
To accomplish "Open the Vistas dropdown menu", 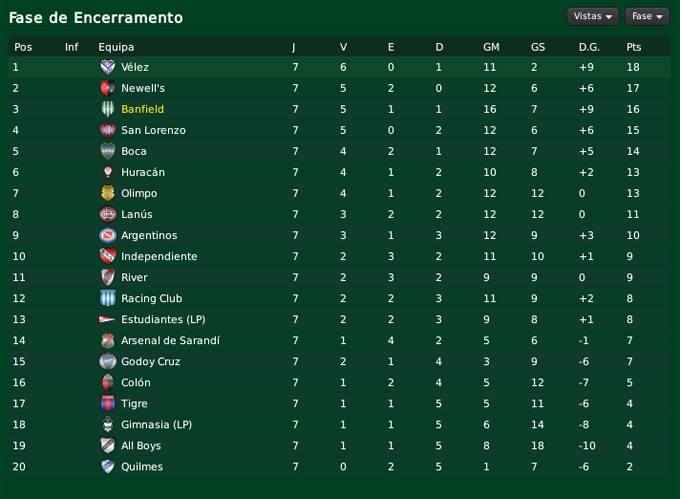I will coord(593,16).
